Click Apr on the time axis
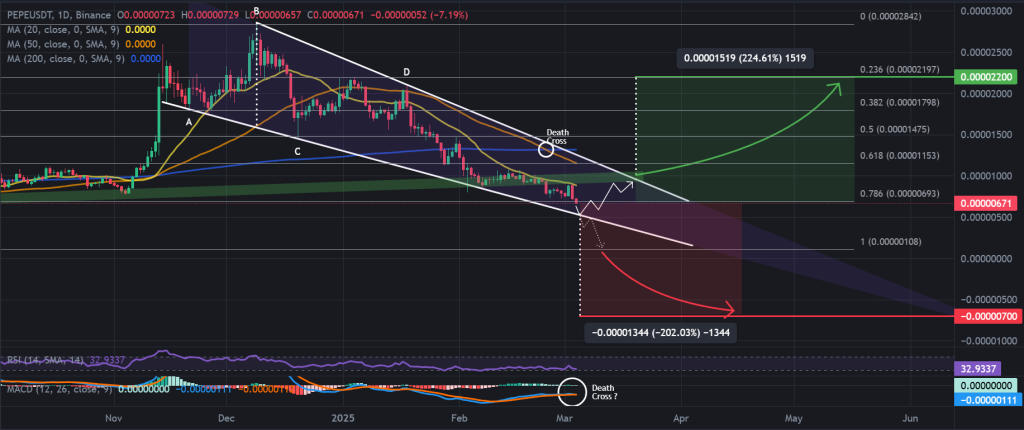The width and height of the screenshot is (1024, 430). [x=681, y=417]
